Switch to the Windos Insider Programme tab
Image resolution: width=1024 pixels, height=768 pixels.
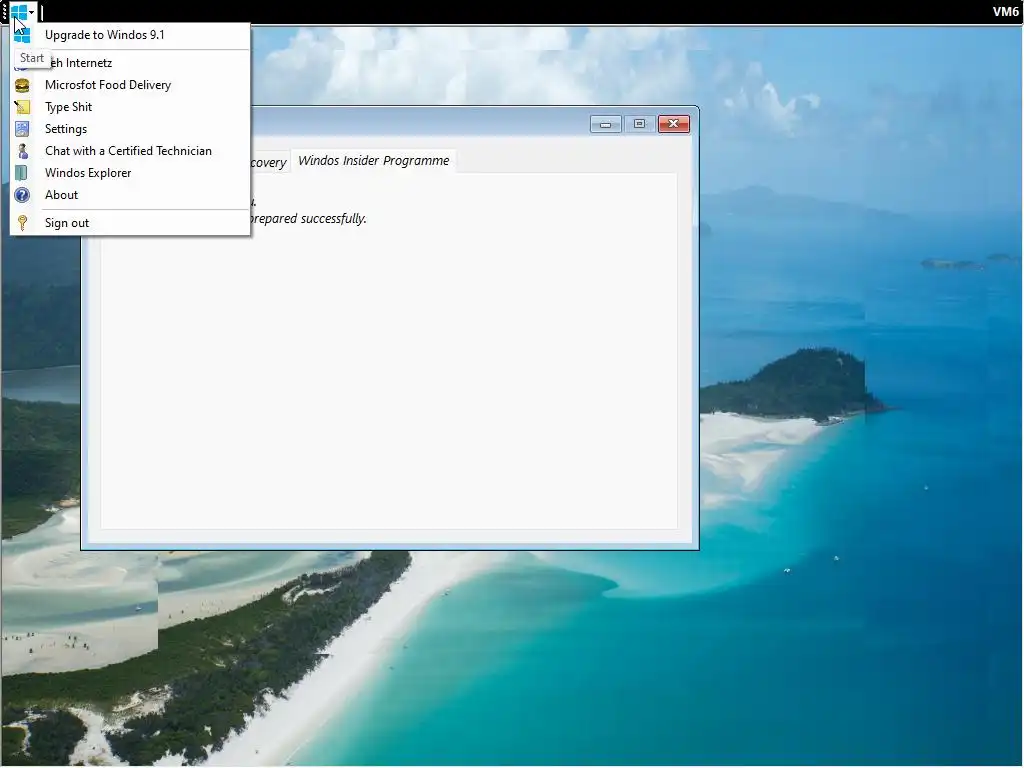[x=374, y=161]
